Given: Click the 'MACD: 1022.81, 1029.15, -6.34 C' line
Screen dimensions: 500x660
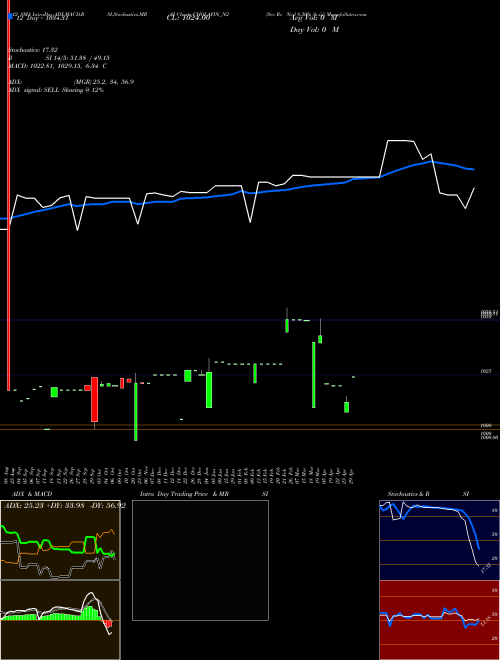Looking at the screenshot, I should [x=57, y=66].
